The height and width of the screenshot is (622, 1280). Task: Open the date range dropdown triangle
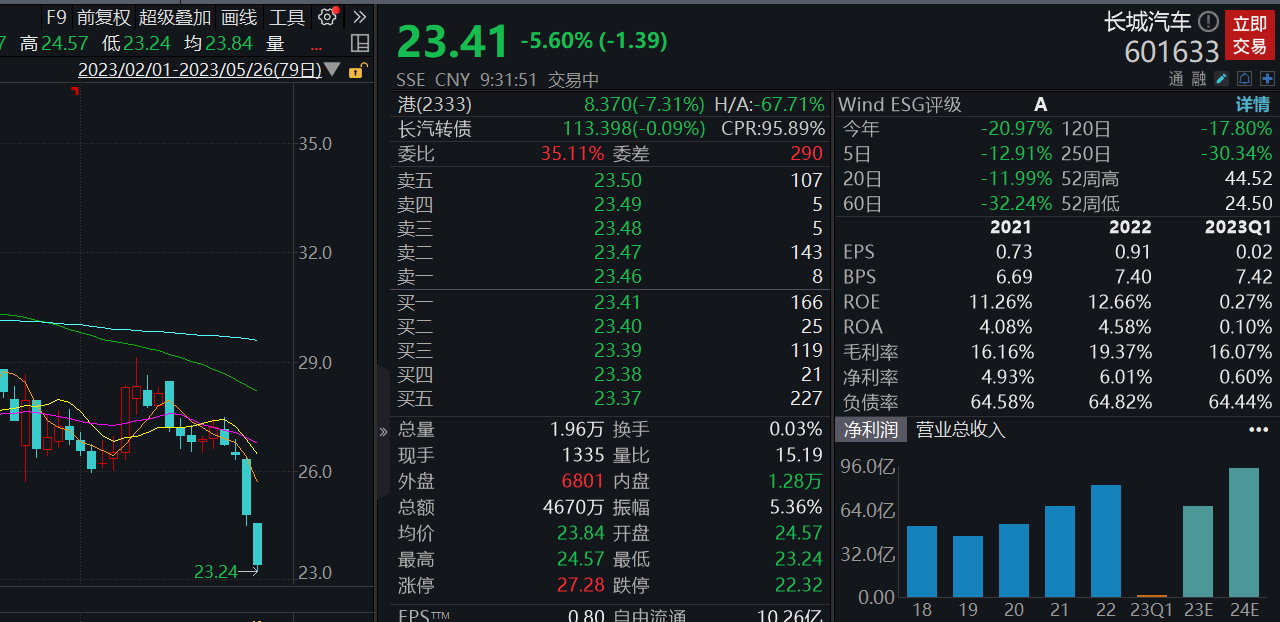pyautogui.click(x=332, y=70)
